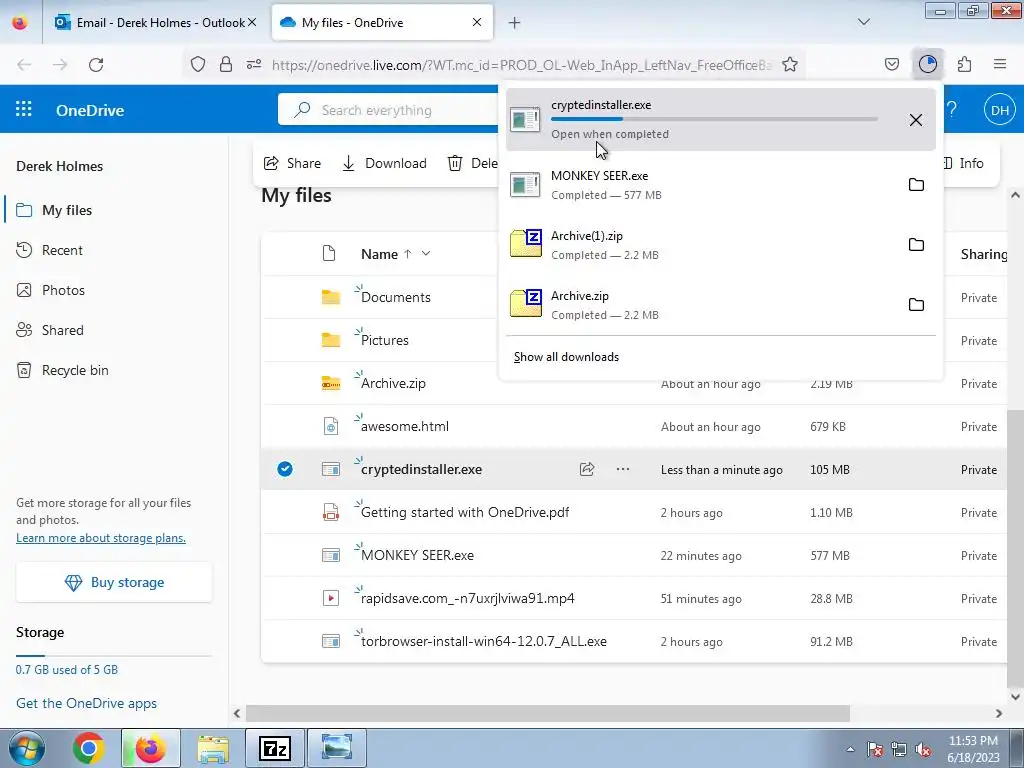Bookmark this page with the star icon
Image resolution: width=1024 pixels, height=768 pixels.
click(790, 65)
